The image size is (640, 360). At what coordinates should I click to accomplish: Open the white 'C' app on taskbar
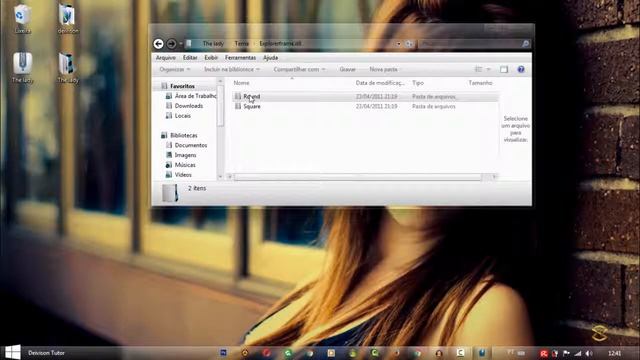pos(460,353)
